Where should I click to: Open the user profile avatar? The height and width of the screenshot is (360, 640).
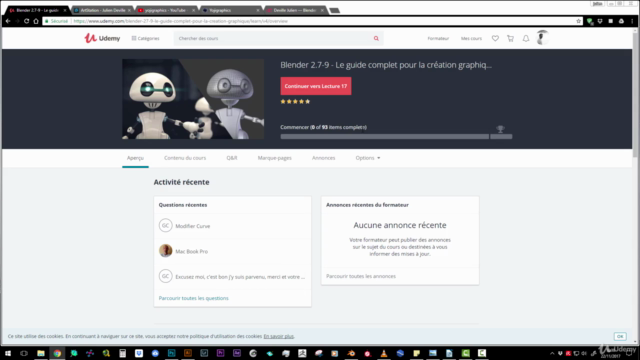[x=542, y=38]
